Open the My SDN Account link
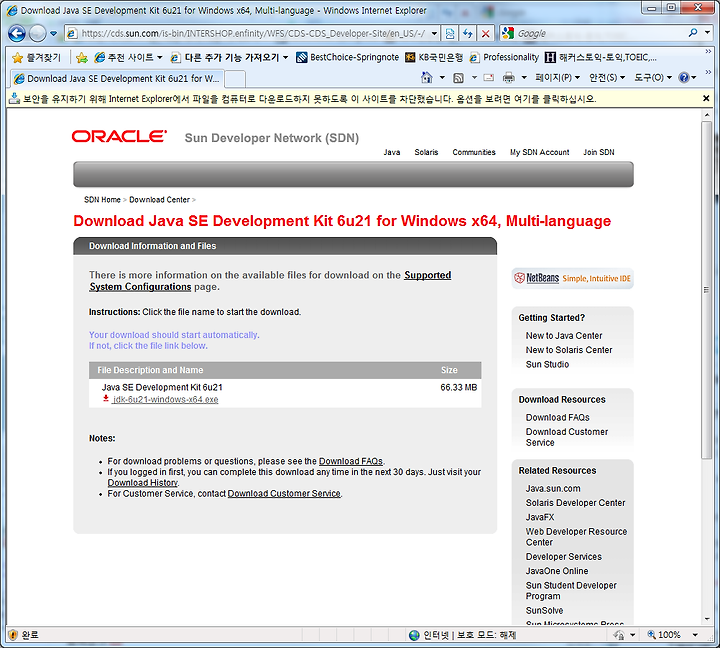Image resolution: width=720 pixels, height=648 pixels. 540,152
